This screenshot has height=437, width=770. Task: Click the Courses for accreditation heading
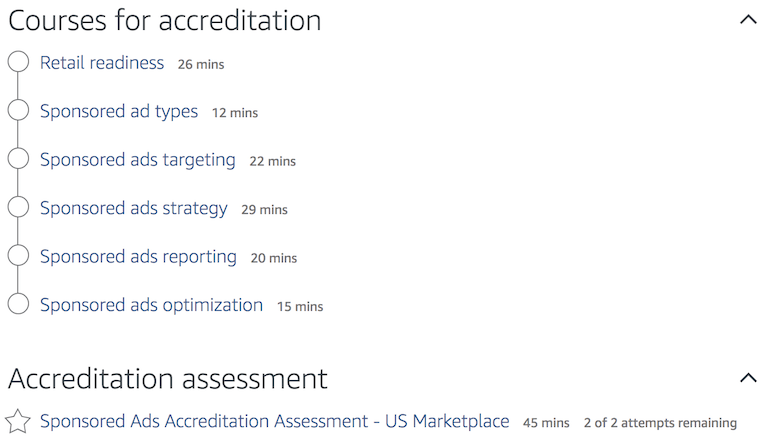click(165, 21)
